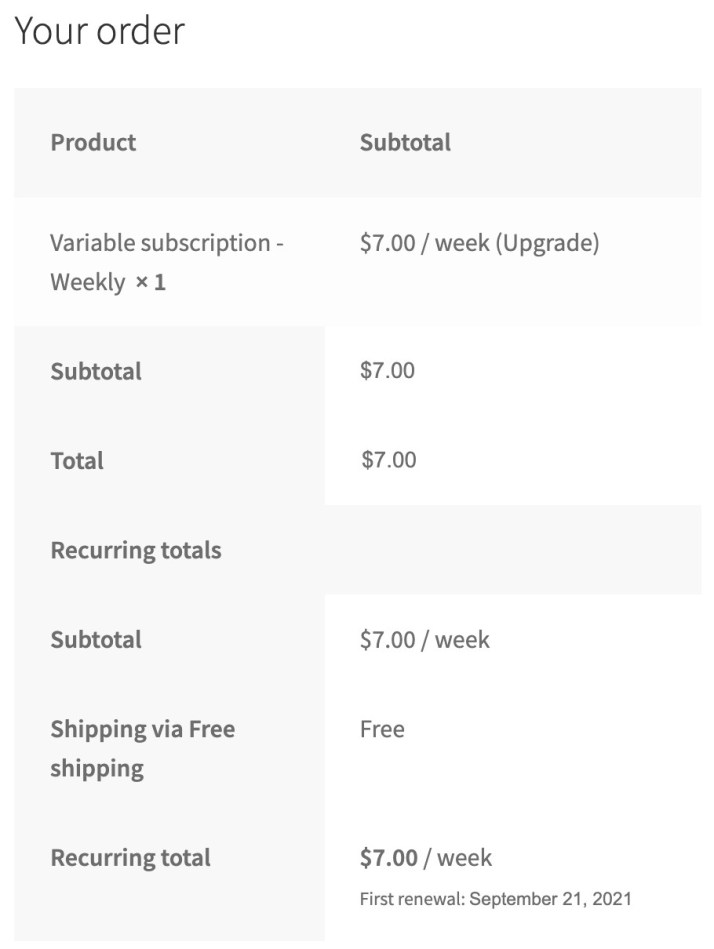The width and height of the screenshot is (714, 949).
Task: Select the Product column header
Action: [93, 142]
